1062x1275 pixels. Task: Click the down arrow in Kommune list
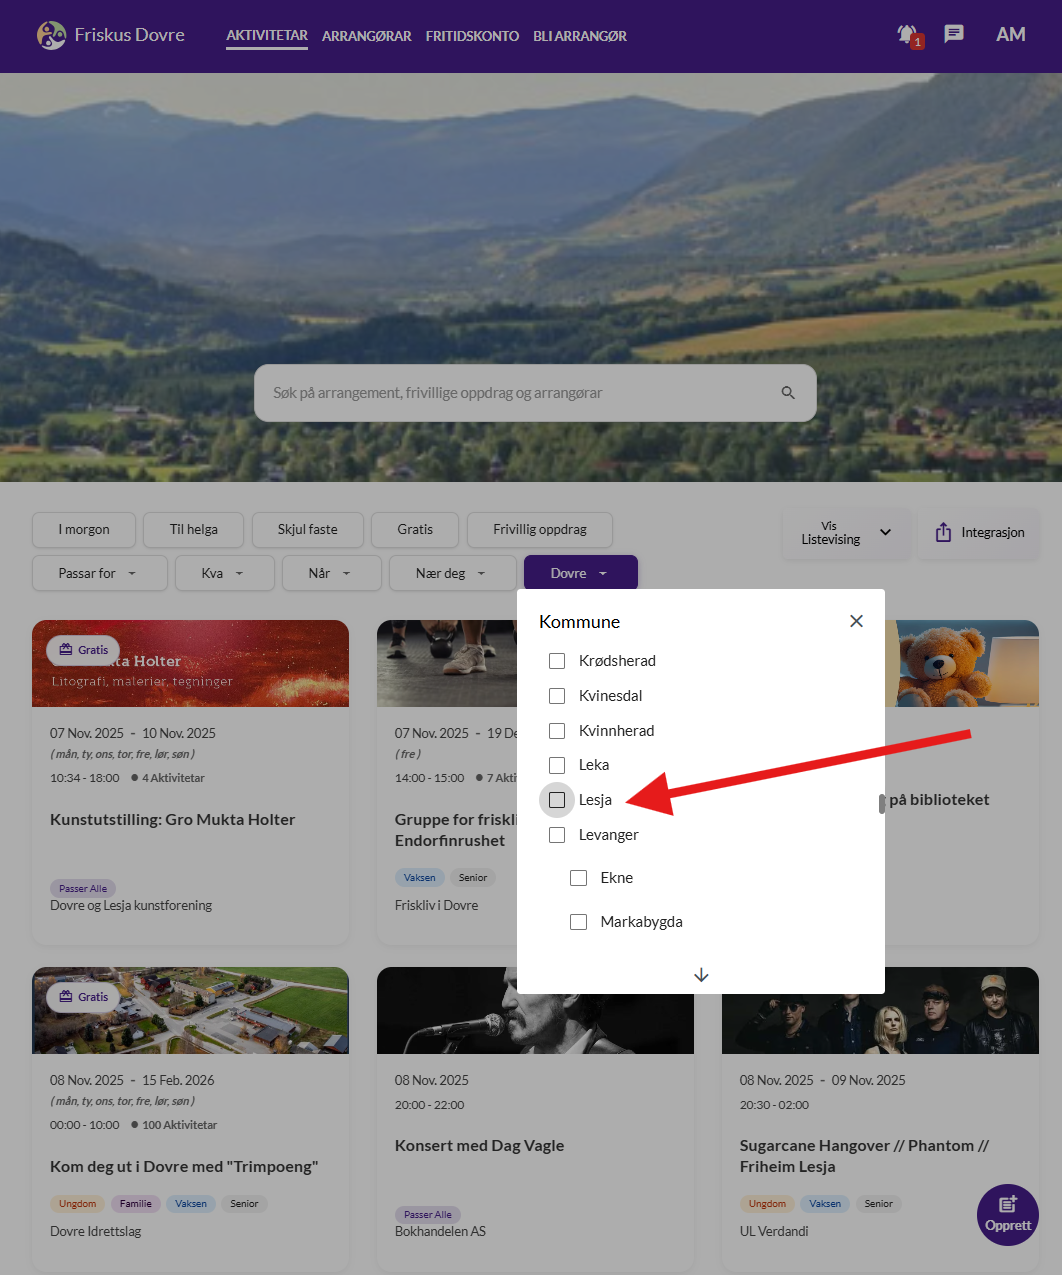(701, 975)
